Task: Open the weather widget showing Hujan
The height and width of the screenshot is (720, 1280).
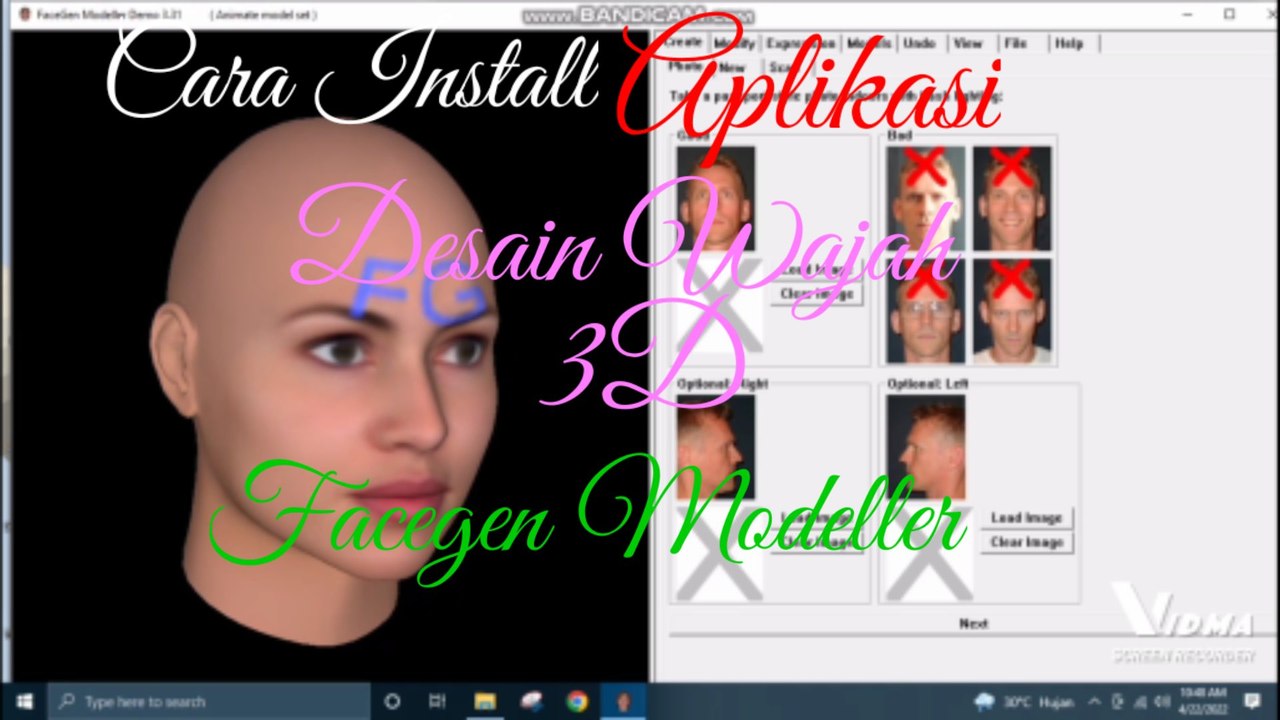Action: point(1025,701)
